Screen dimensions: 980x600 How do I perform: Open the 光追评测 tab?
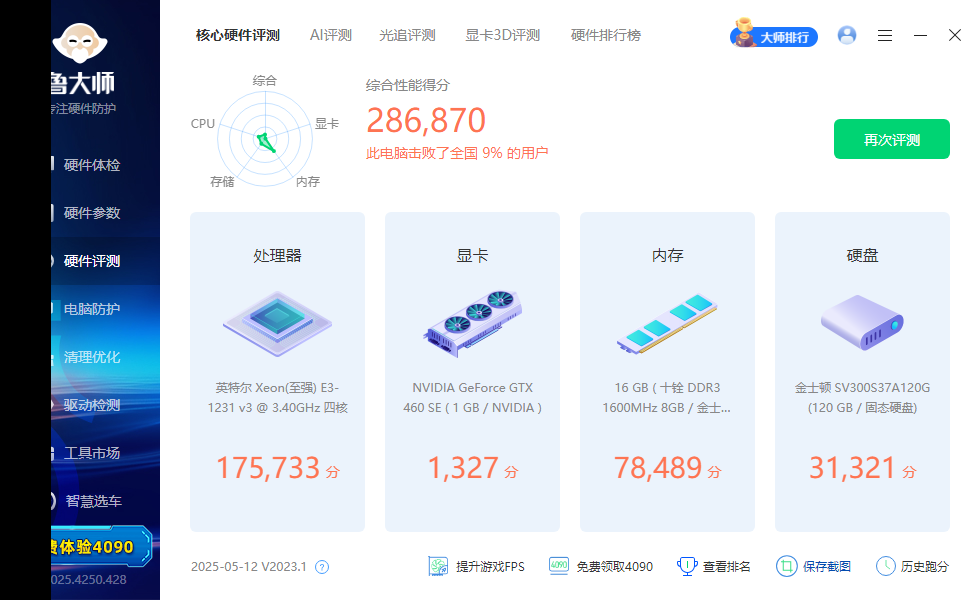(407, 35)
